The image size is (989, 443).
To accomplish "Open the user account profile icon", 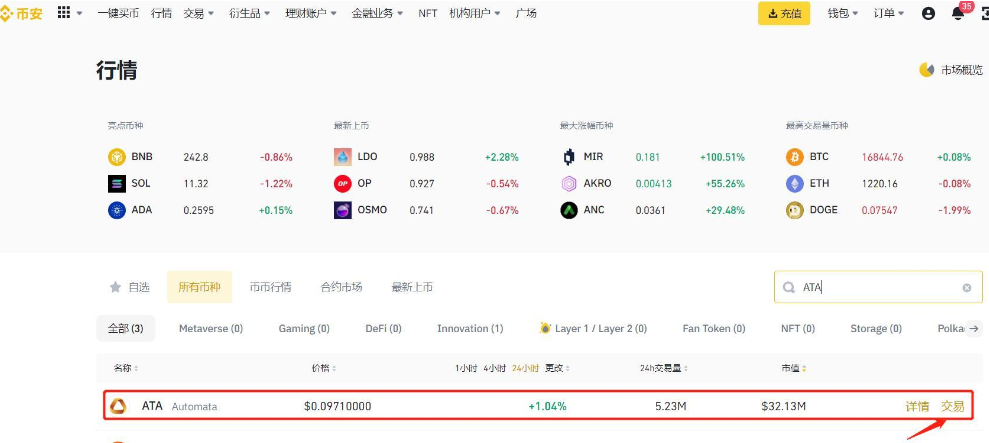I will click(x=928, y=13).
